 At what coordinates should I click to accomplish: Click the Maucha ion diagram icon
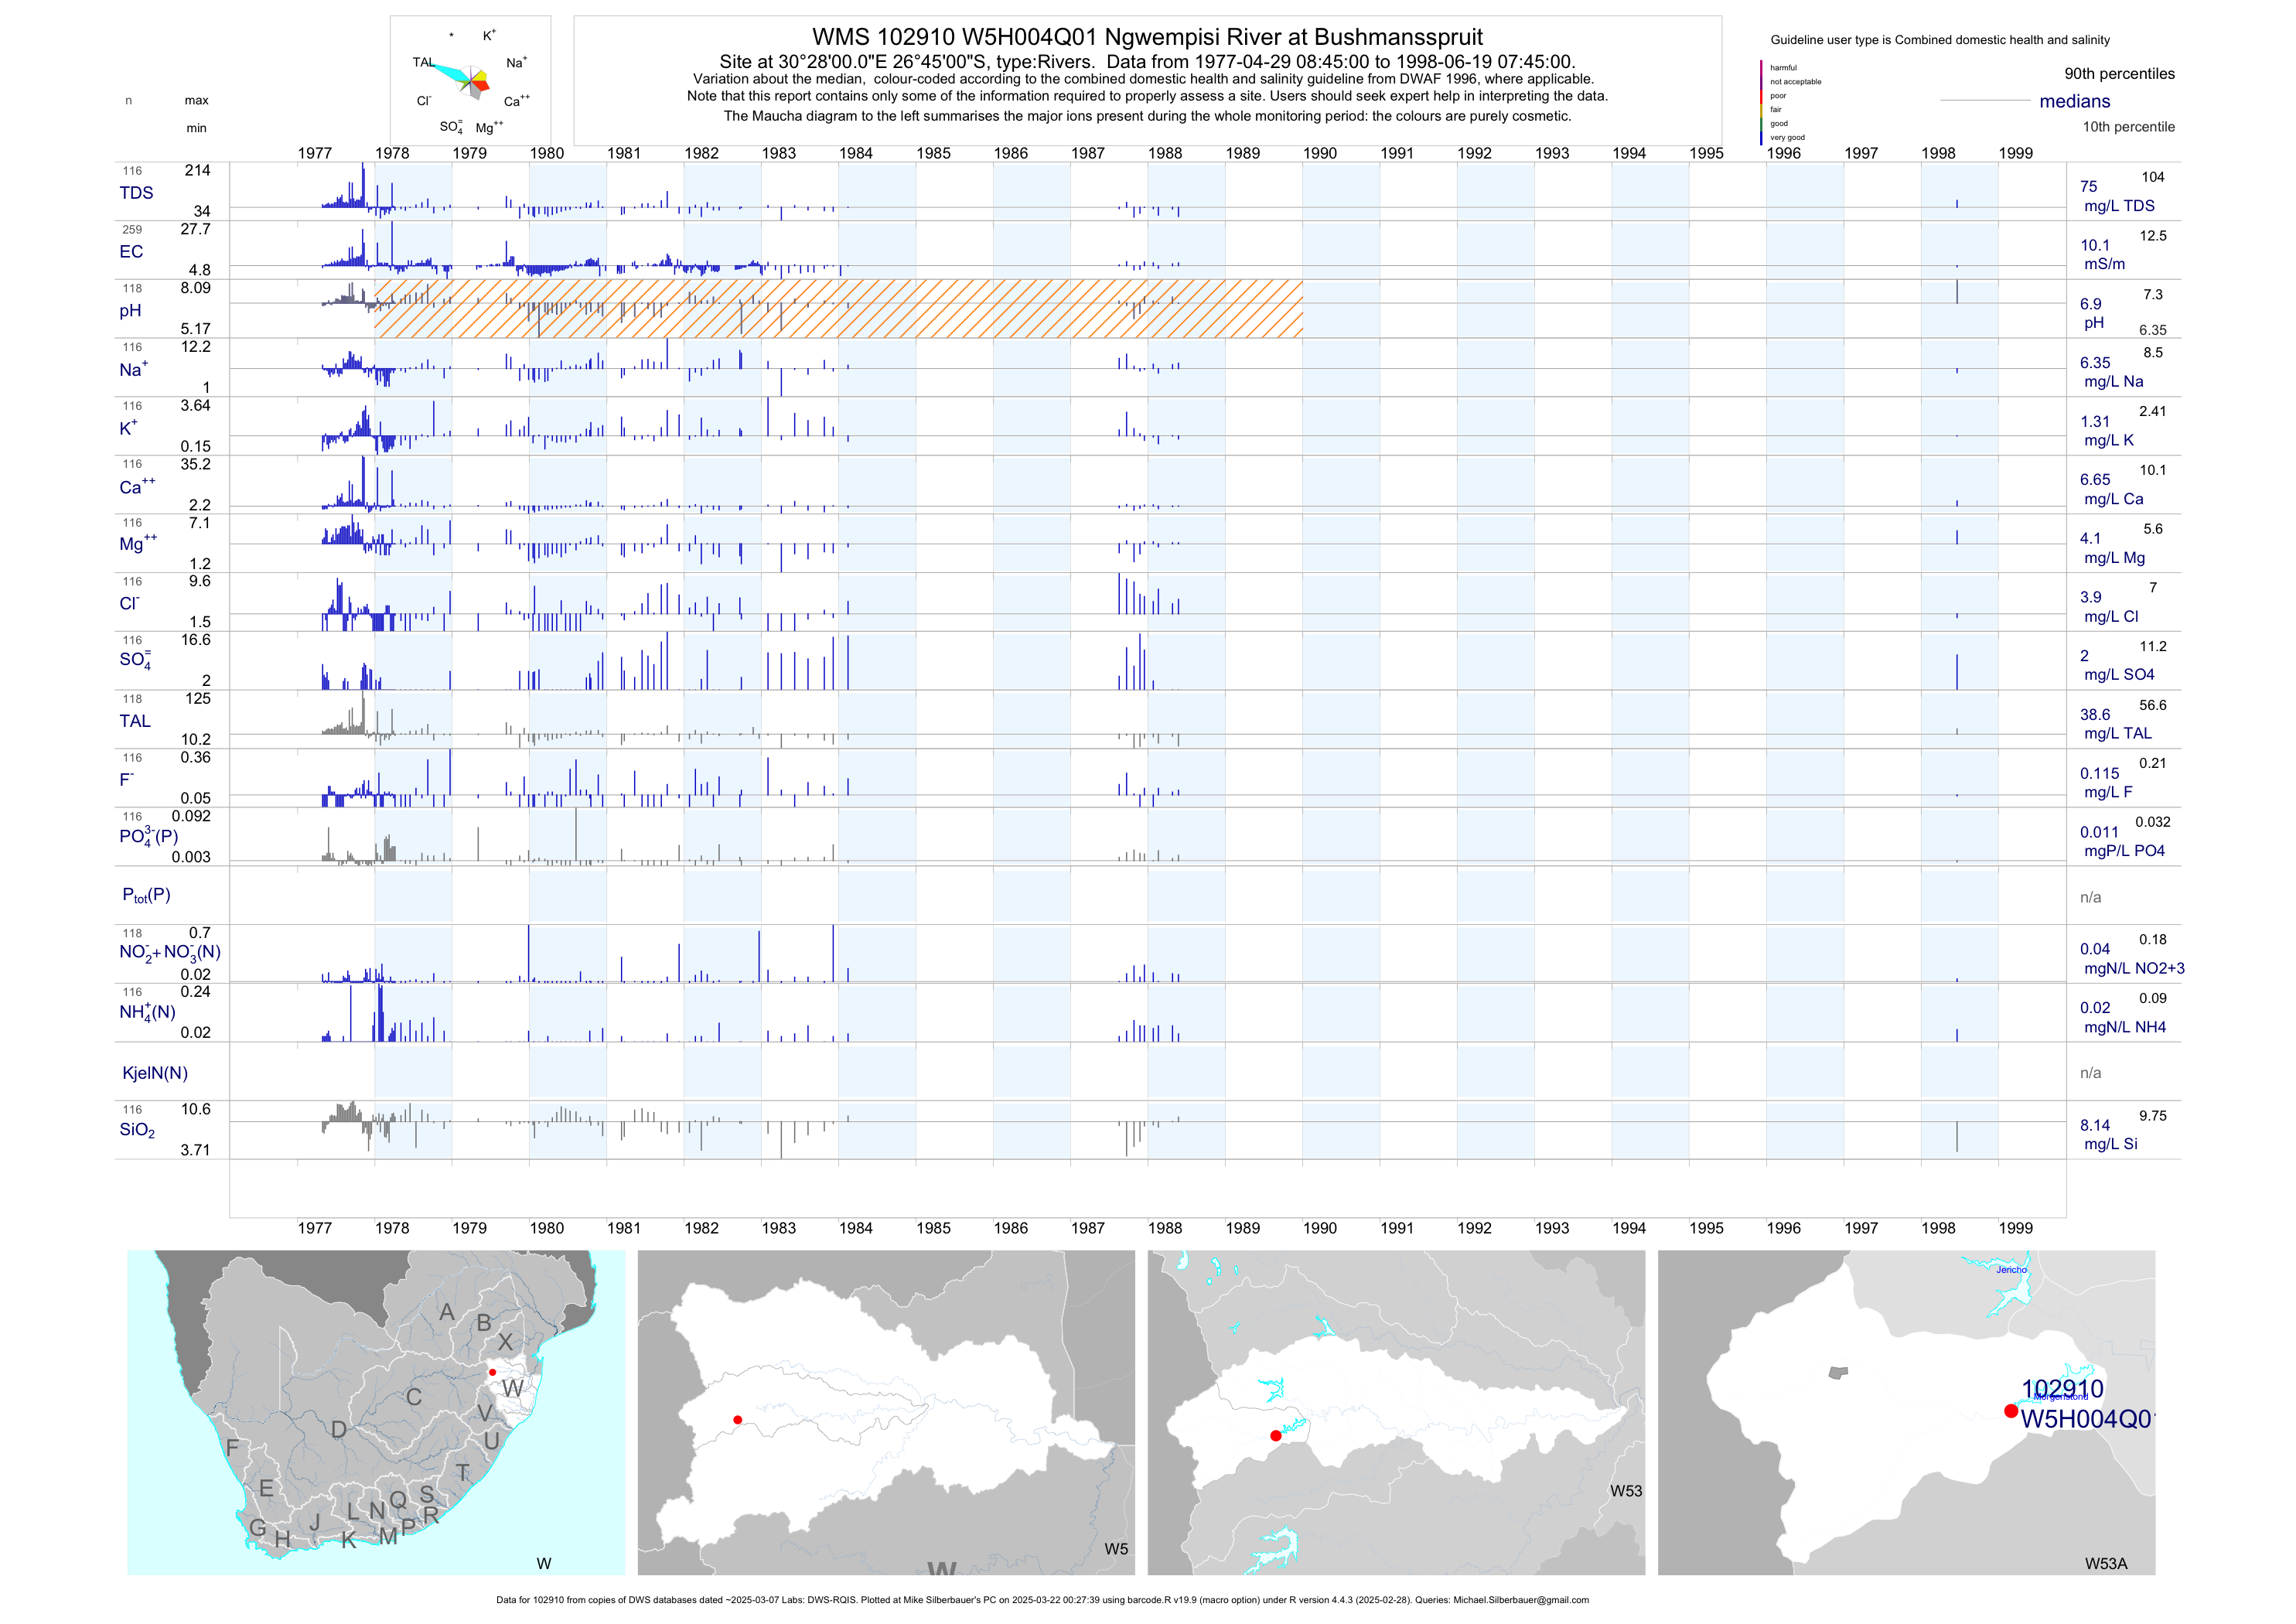(x=470, y=80)
